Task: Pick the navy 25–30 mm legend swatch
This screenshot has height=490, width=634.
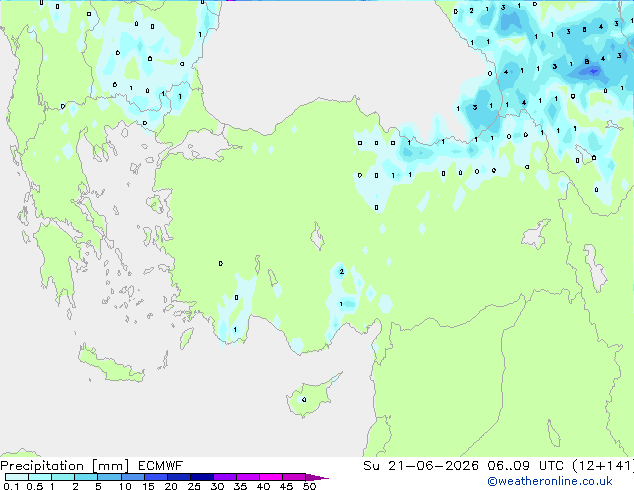Action: coord(201,477)
